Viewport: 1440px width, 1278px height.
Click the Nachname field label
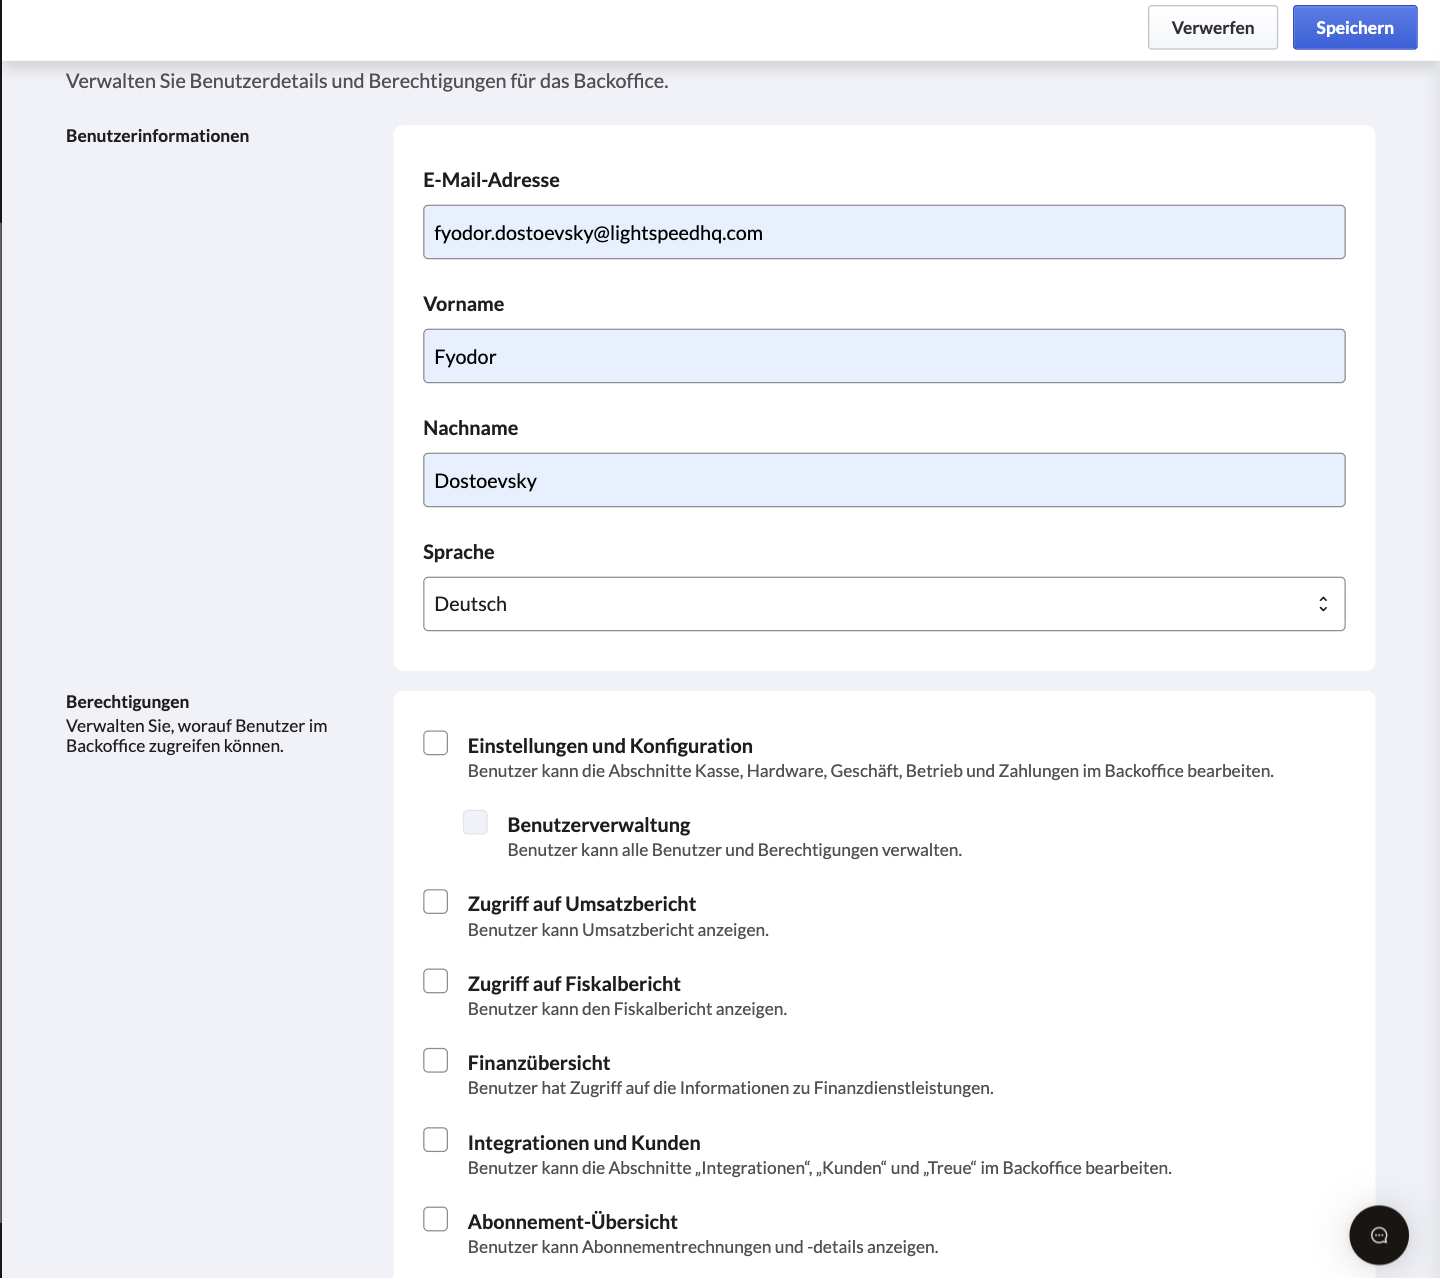pos(470,428)
